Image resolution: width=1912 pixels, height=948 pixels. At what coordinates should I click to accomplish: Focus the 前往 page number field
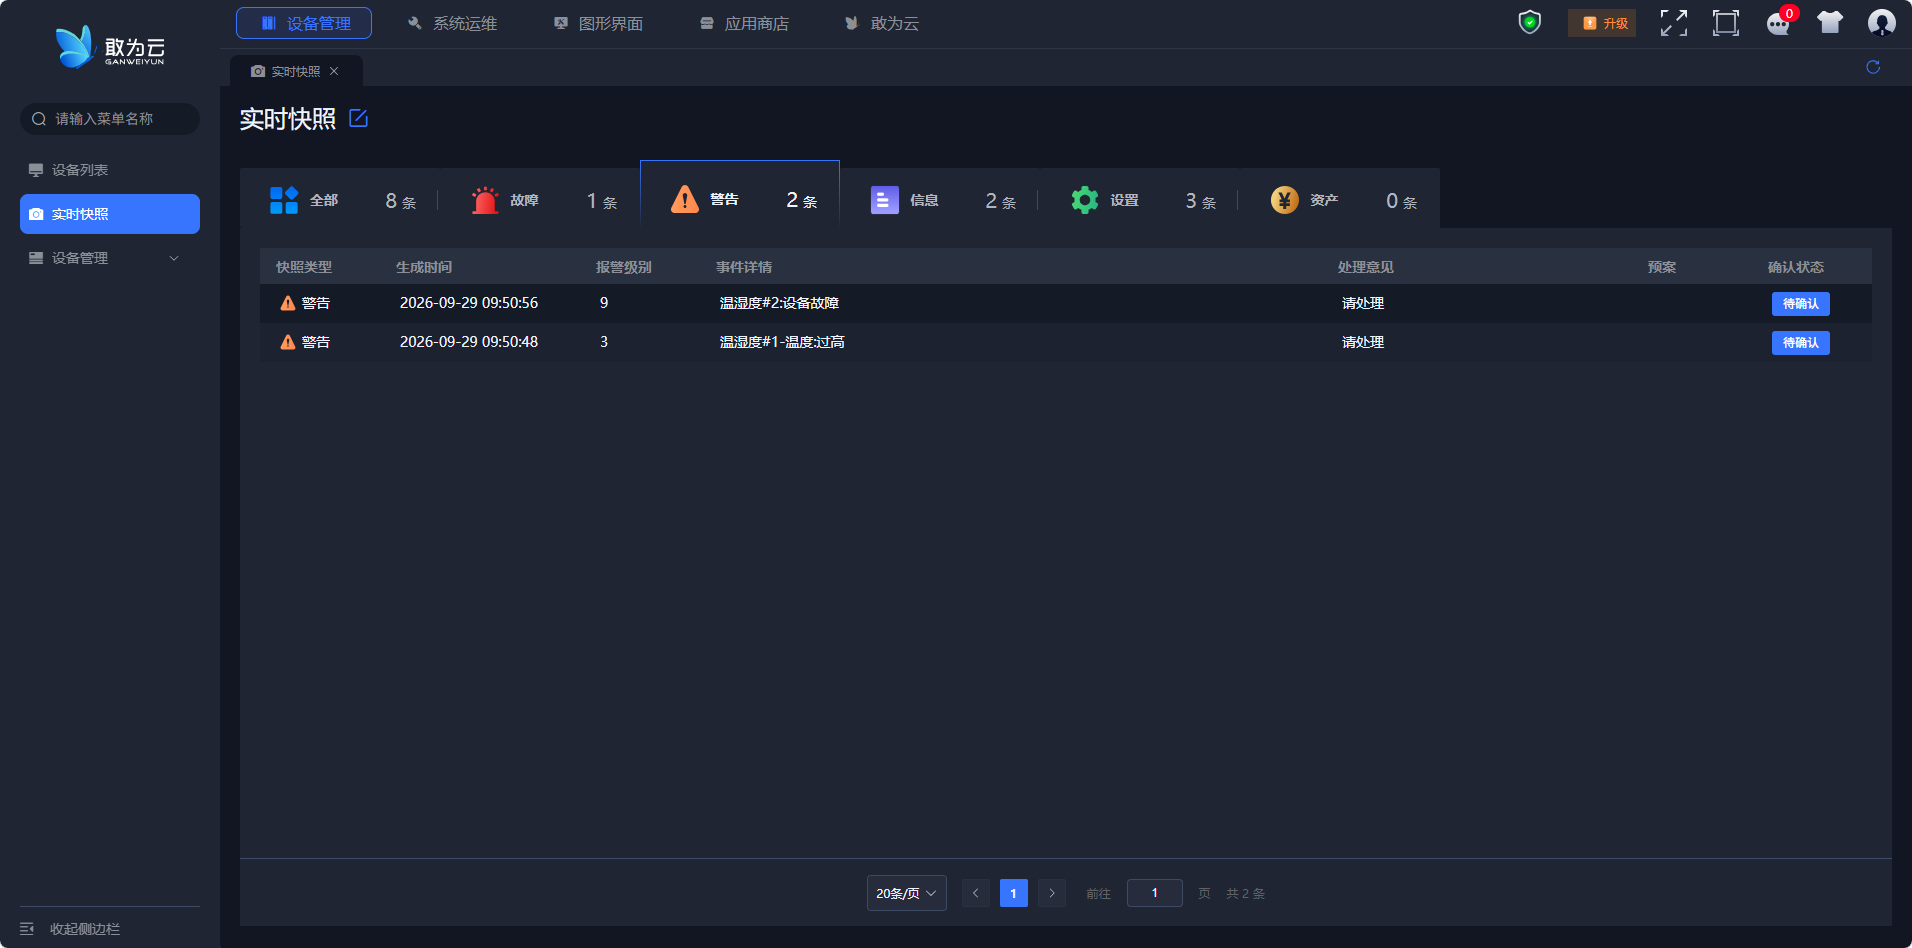coord(1155,893)
